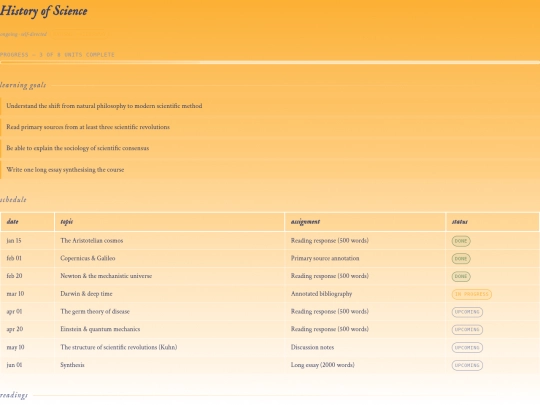The image size is (540, 405).
Task: Click Reading response cell in the jan 15 row
Action: 365,240
